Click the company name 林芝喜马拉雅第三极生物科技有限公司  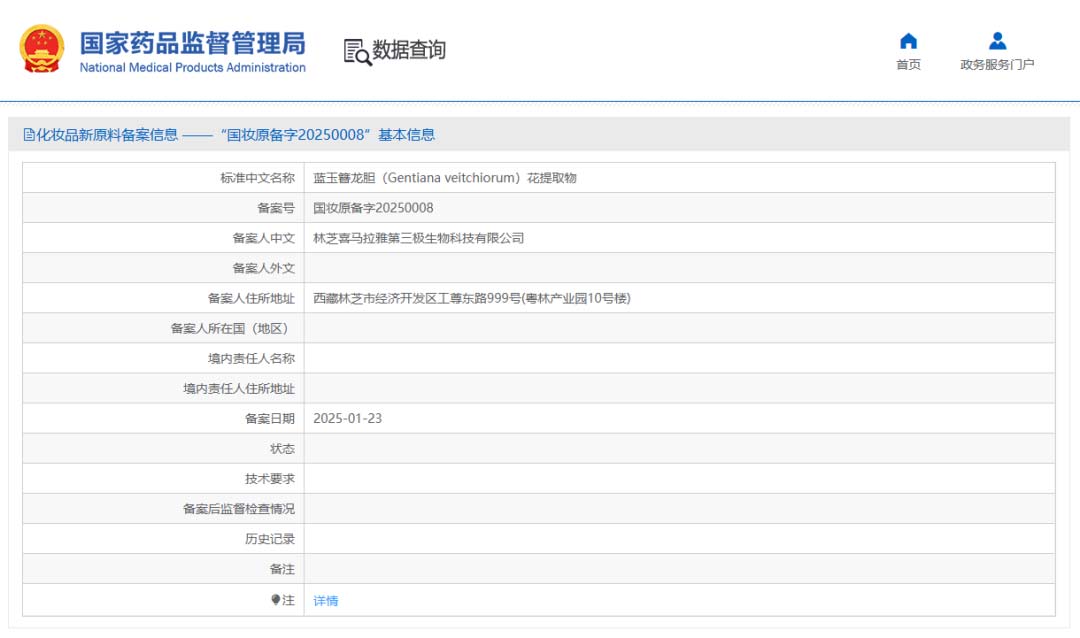tap(418, 238)
